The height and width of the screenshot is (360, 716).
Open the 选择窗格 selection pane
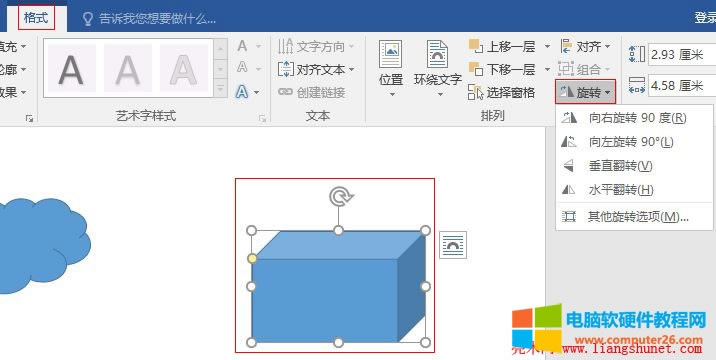pyautogui.click(x=502, y=93)
